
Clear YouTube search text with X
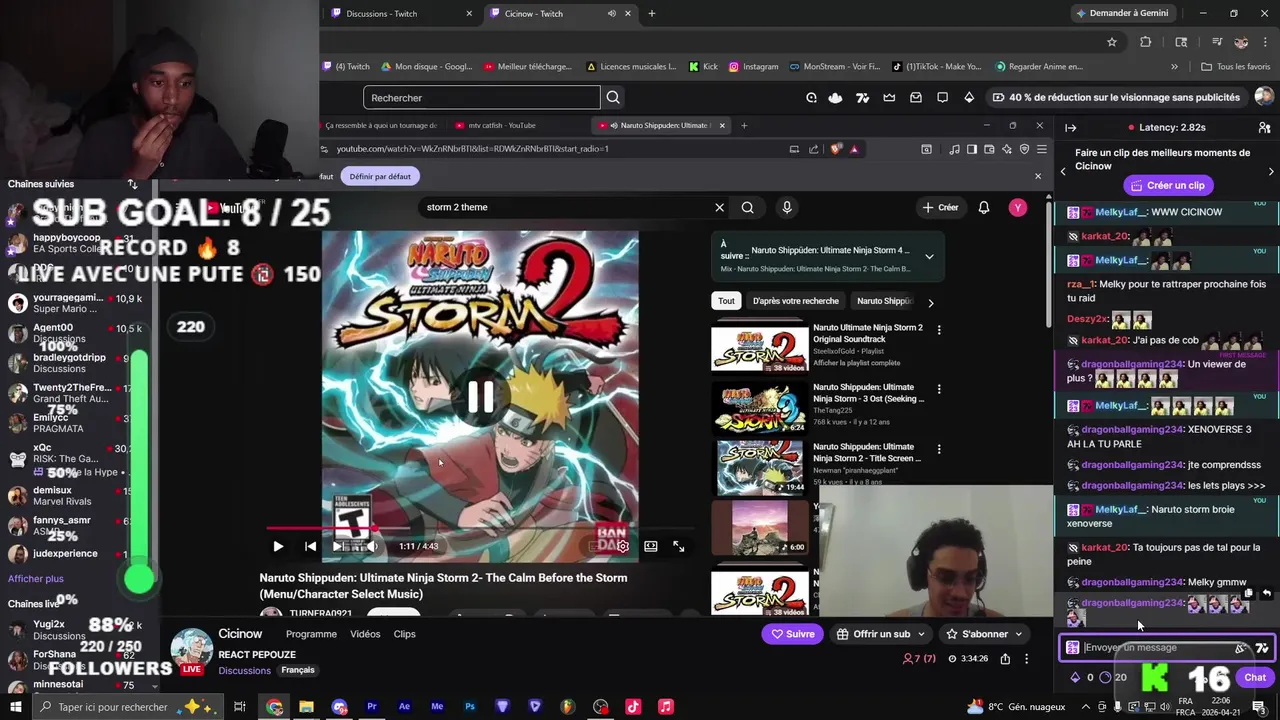pyautogui.click(x=719, y=207)
